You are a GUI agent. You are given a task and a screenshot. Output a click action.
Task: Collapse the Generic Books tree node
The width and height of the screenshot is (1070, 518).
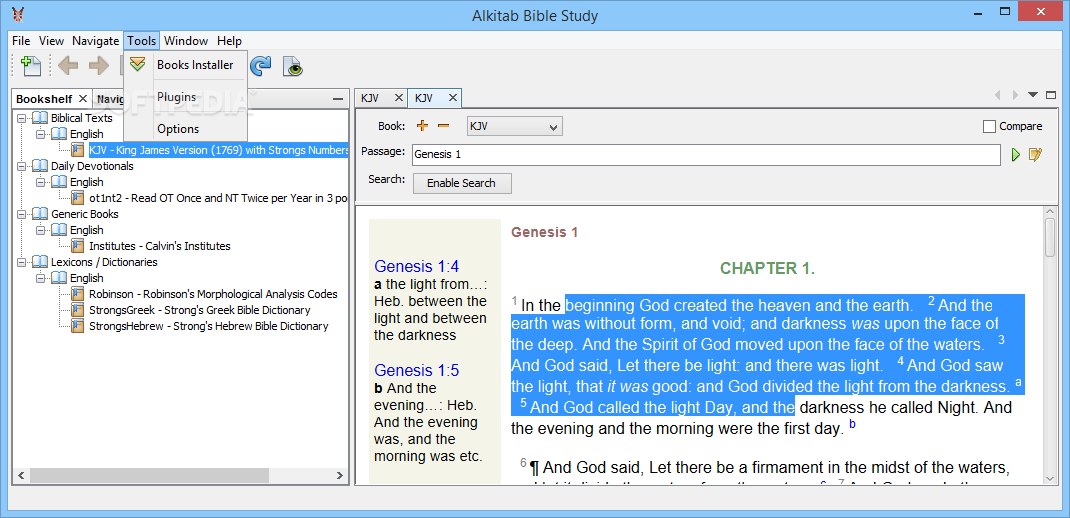pos(22,214)
